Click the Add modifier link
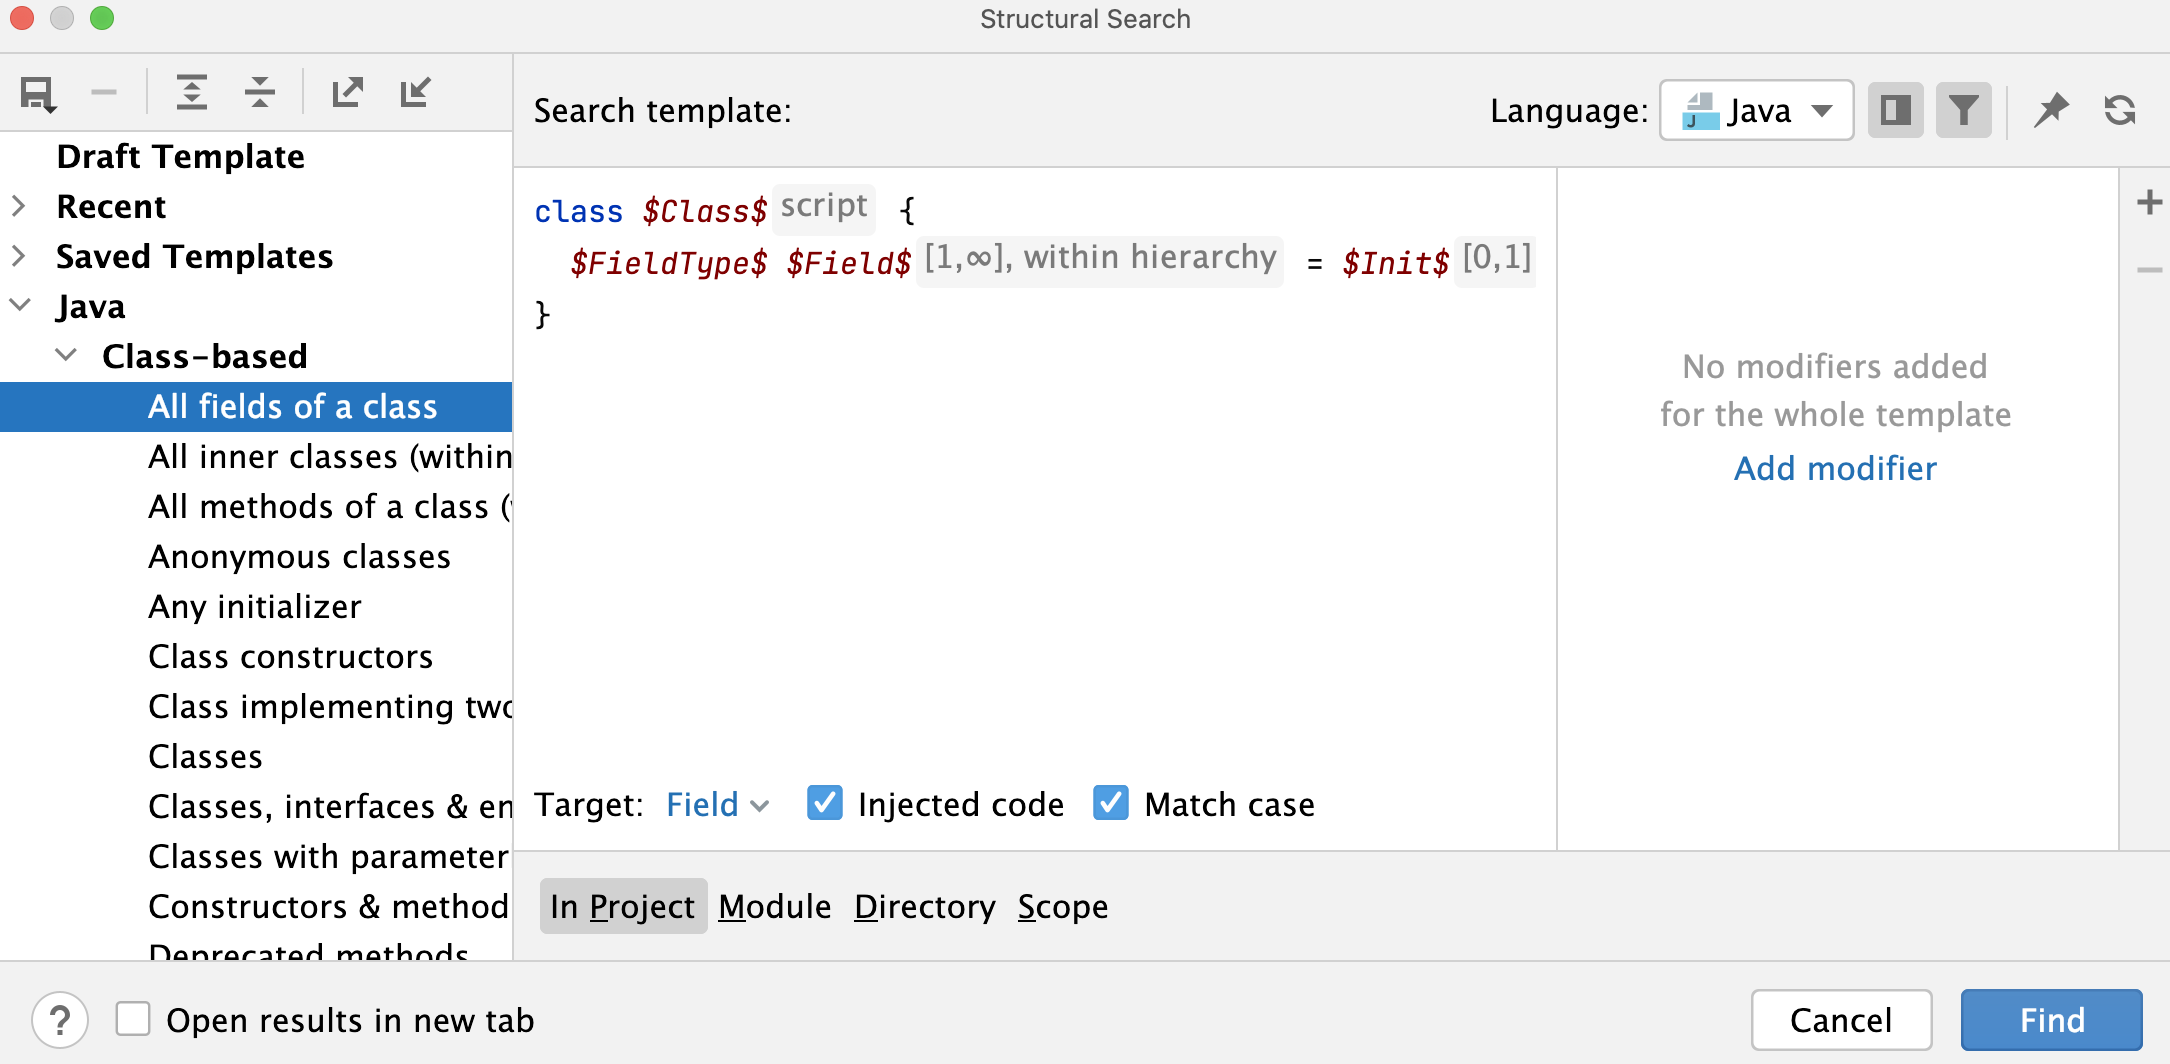 coord(1834,468)
